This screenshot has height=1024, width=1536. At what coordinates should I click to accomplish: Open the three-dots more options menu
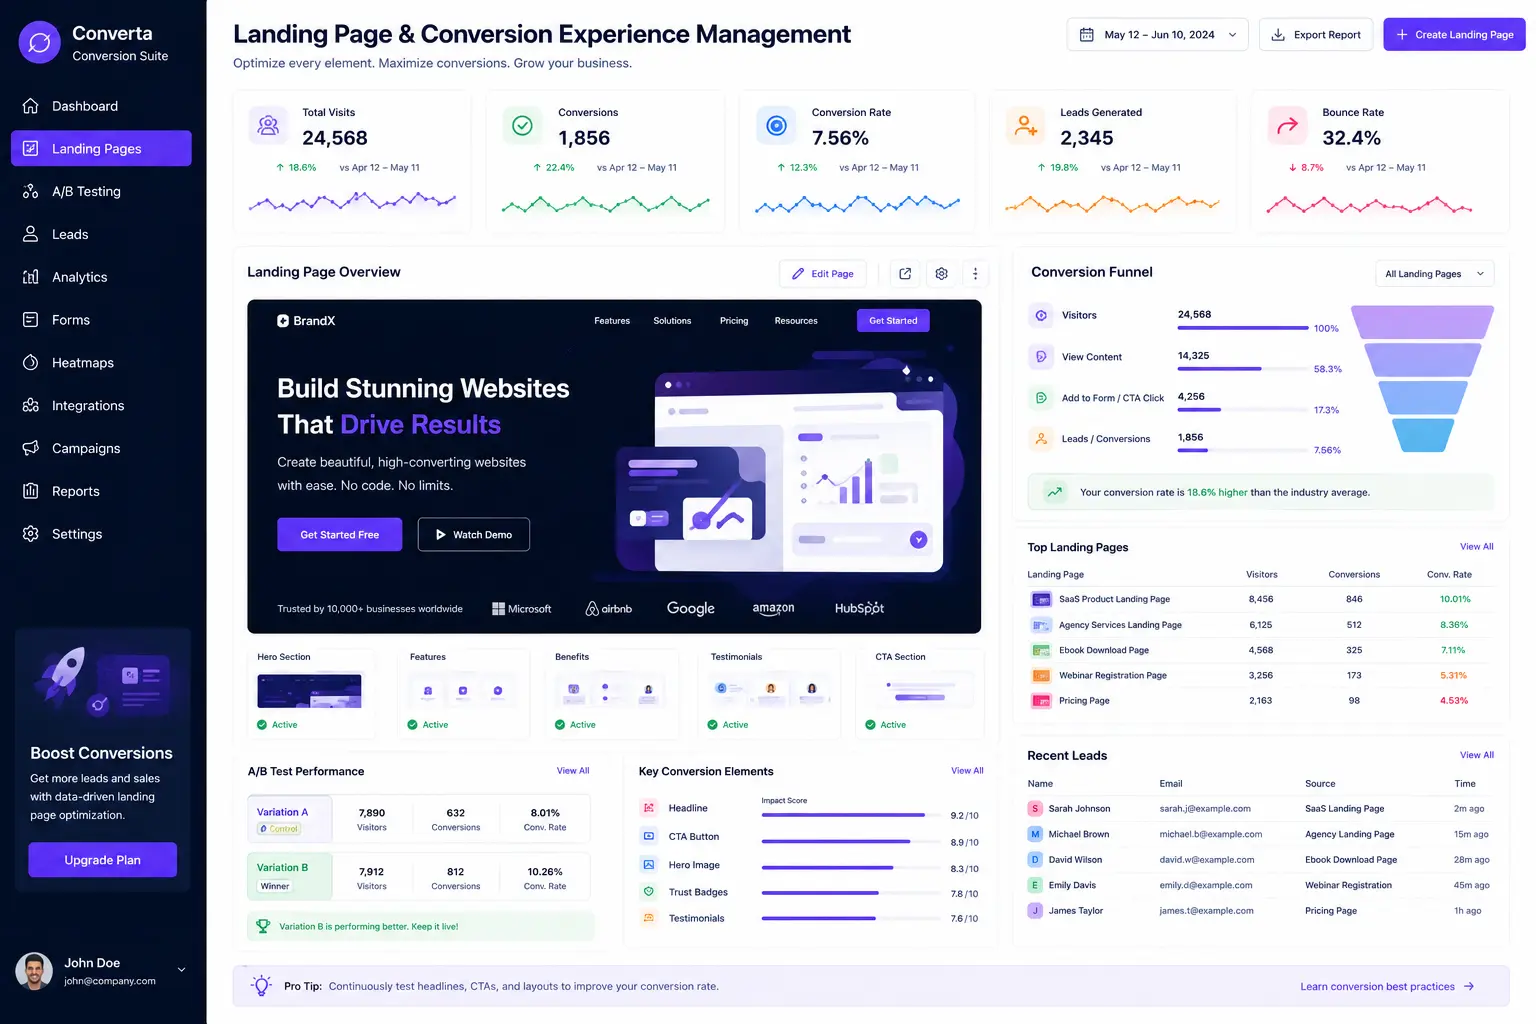pos(975,273)
